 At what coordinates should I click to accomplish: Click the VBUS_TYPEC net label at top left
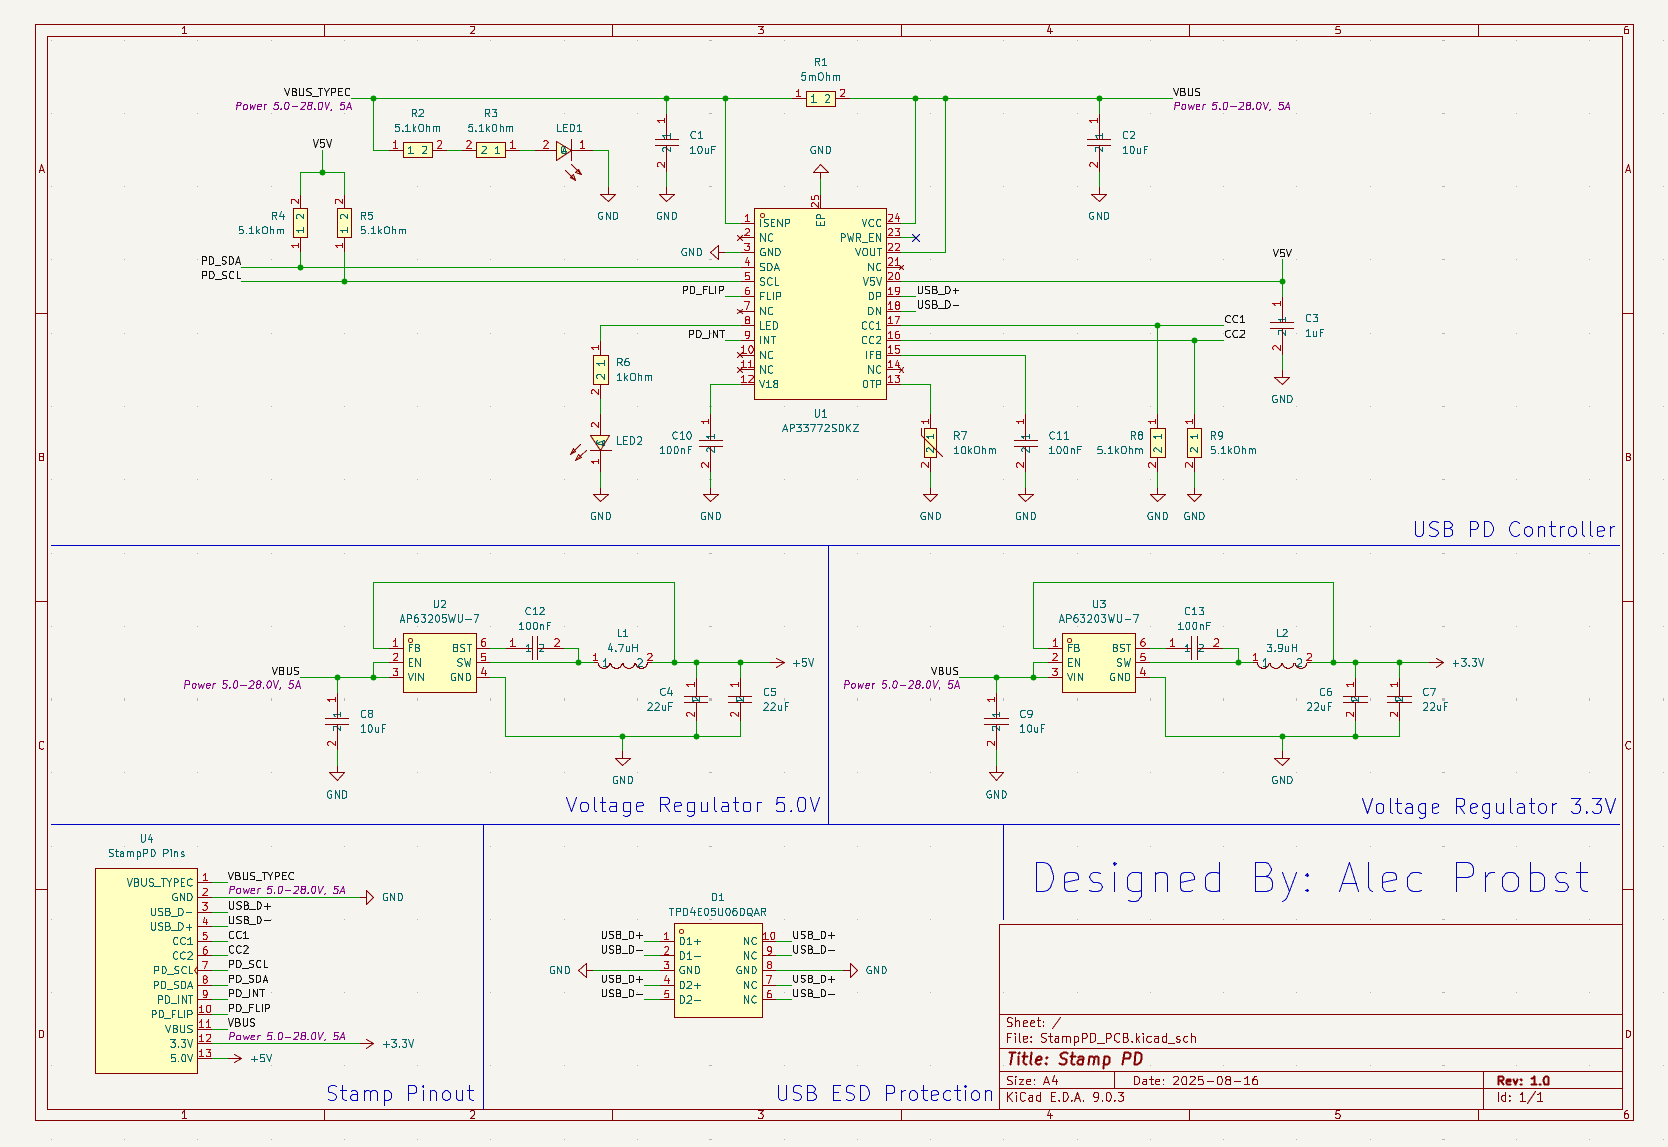(x=317, y=92)
